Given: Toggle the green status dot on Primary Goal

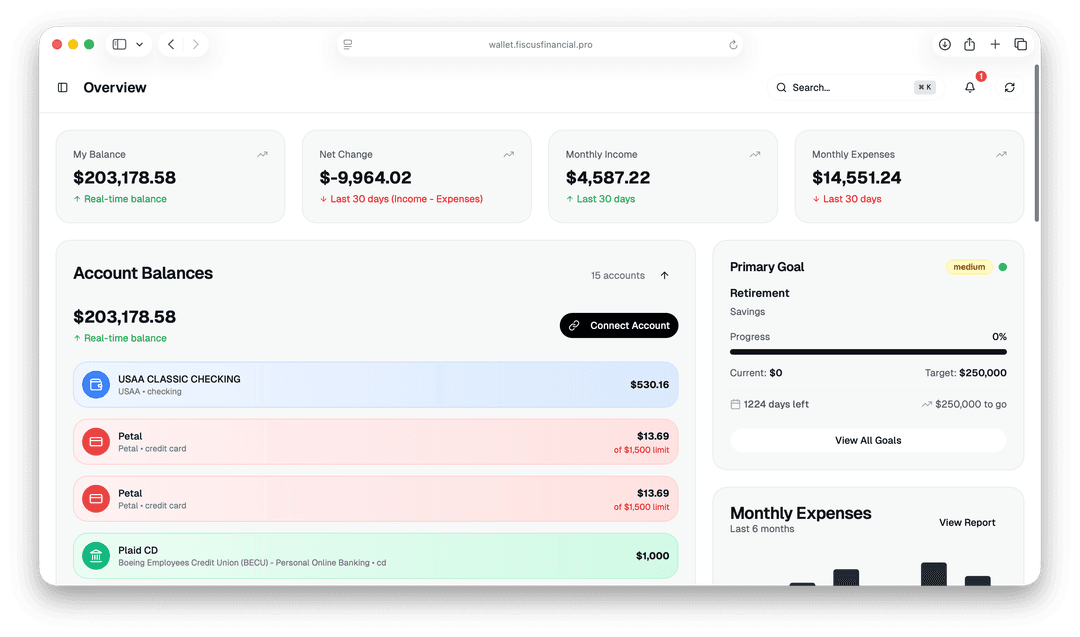Looking at the screenshot, I should coord(1003,267).
